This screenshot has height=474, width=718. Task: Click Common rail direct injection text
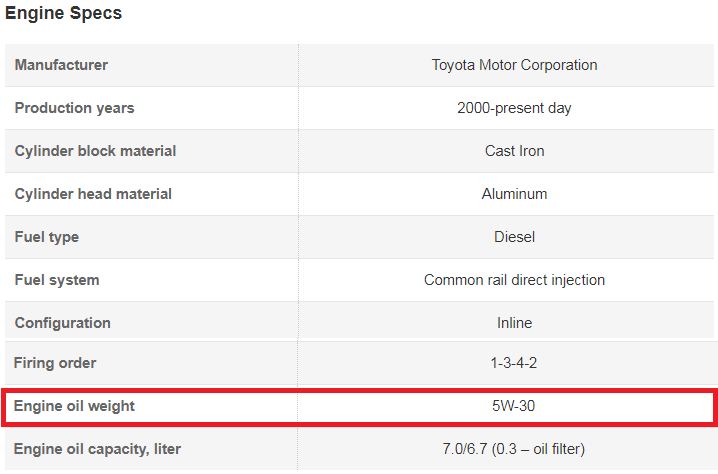514,280
